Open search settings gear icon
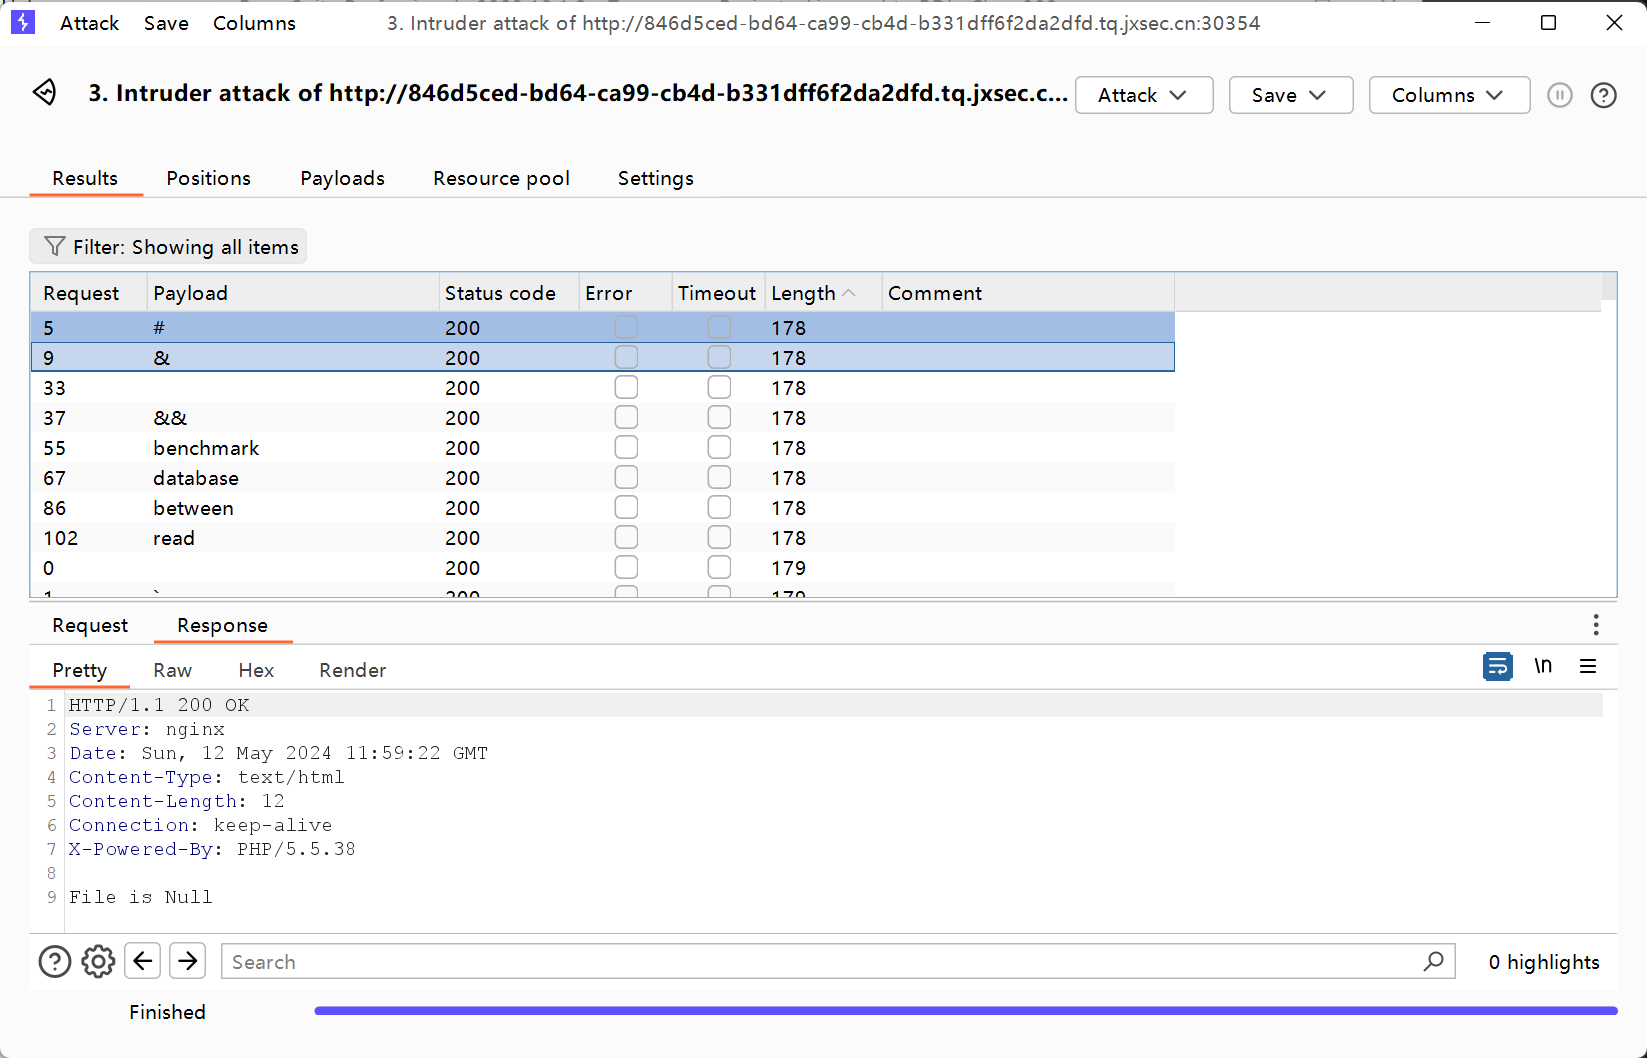Screen dimensions: 1647x1058 (x=98, y=961)
